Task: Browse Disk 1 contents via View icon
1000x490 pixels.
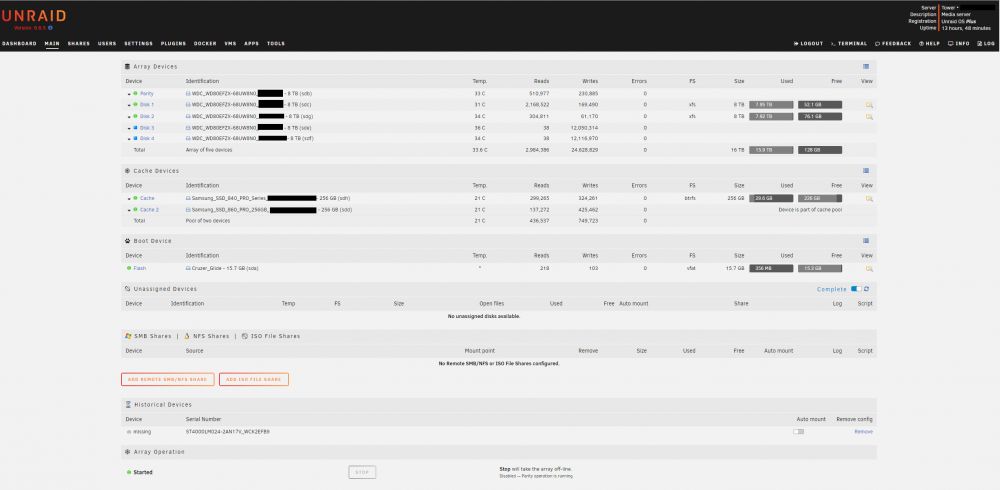Action: pyautogui.click(x=869, y=105)
